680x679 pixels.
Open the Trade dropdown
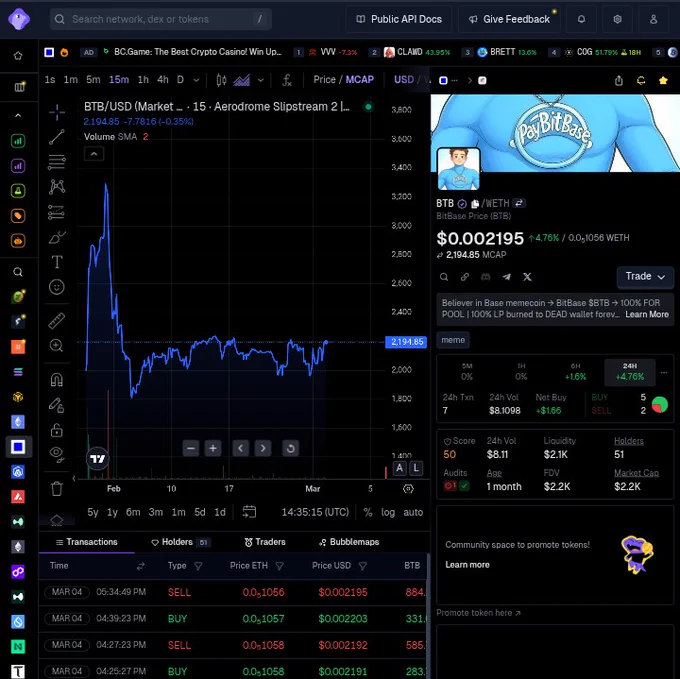pos(645,277)
